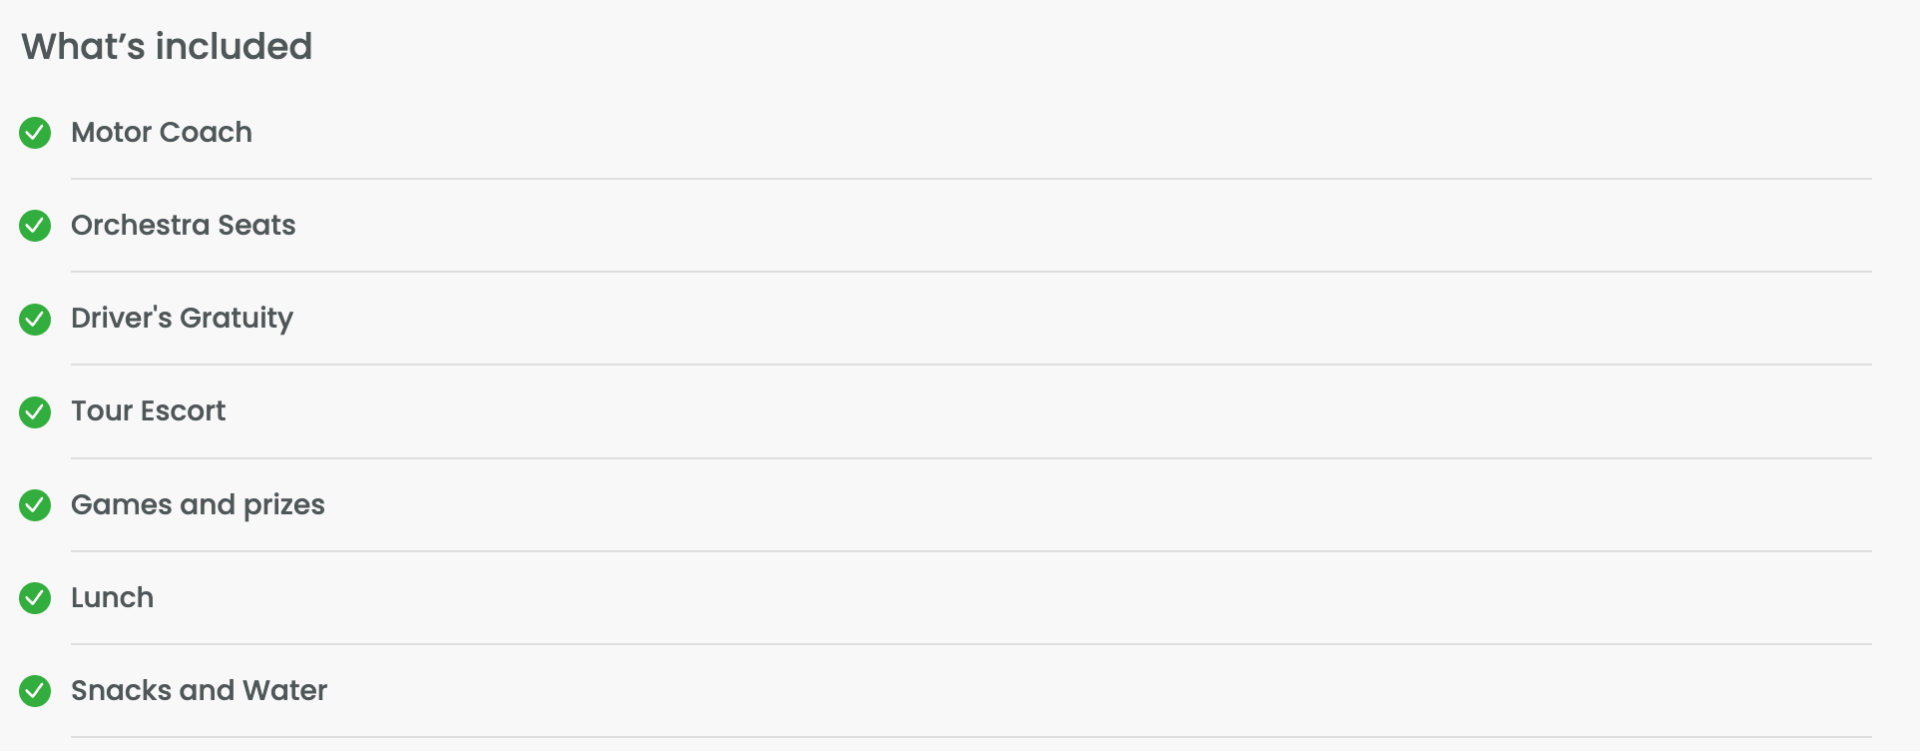Click the divider beneath Tour Escort
This screenshot has height=752, width=1920.
click(x=971, y=459)
